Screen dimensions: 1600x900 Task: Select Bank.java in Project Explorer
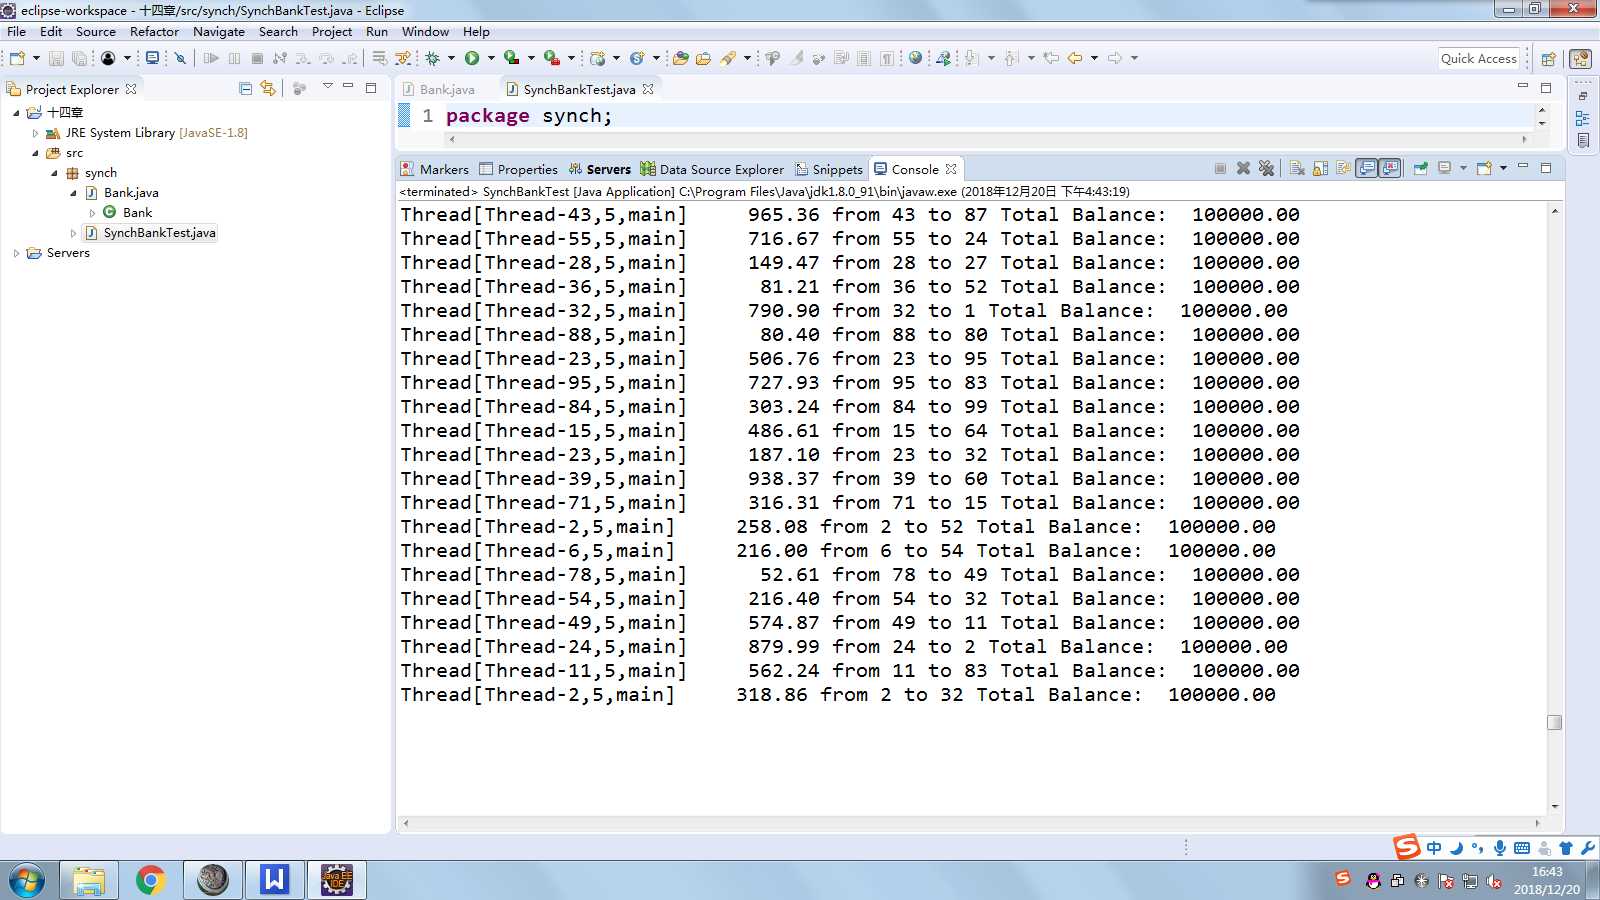(x=131, y=193)
